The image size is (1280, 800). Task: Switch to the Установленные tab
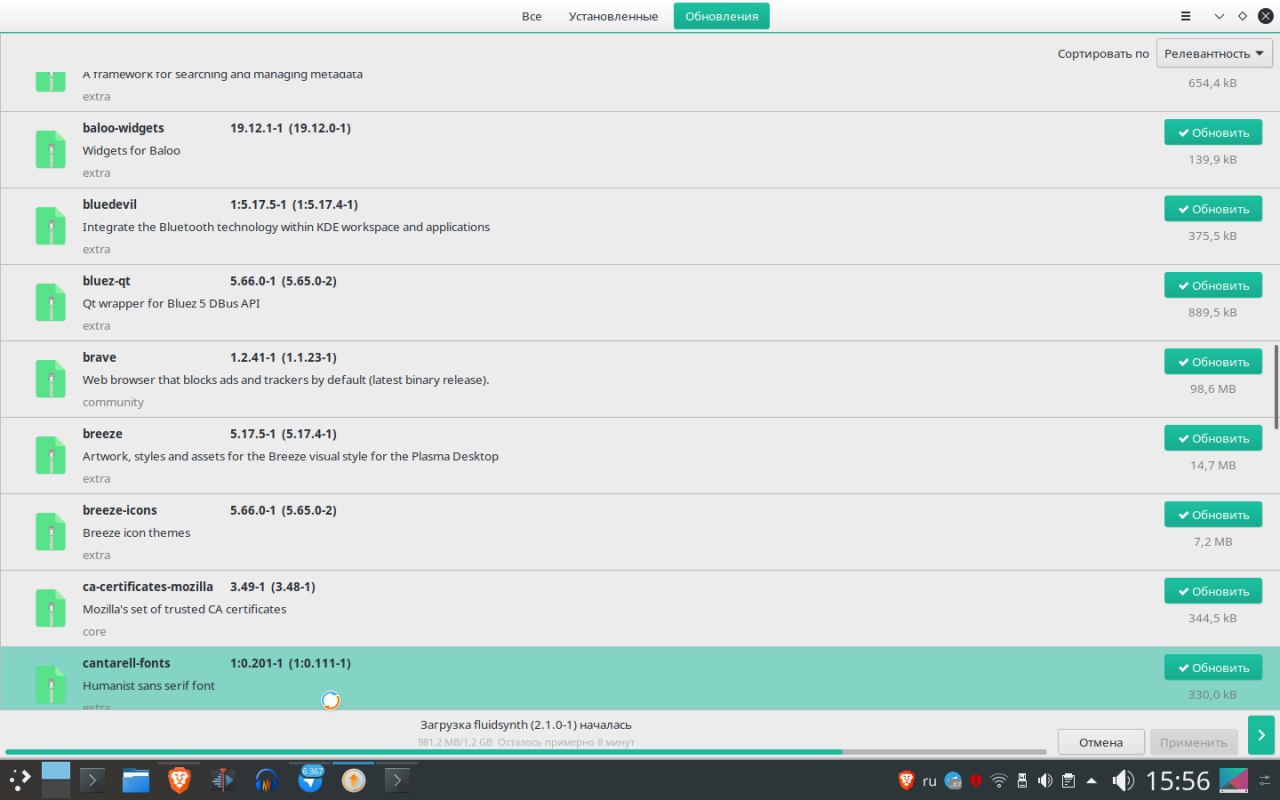pos(613,16)
